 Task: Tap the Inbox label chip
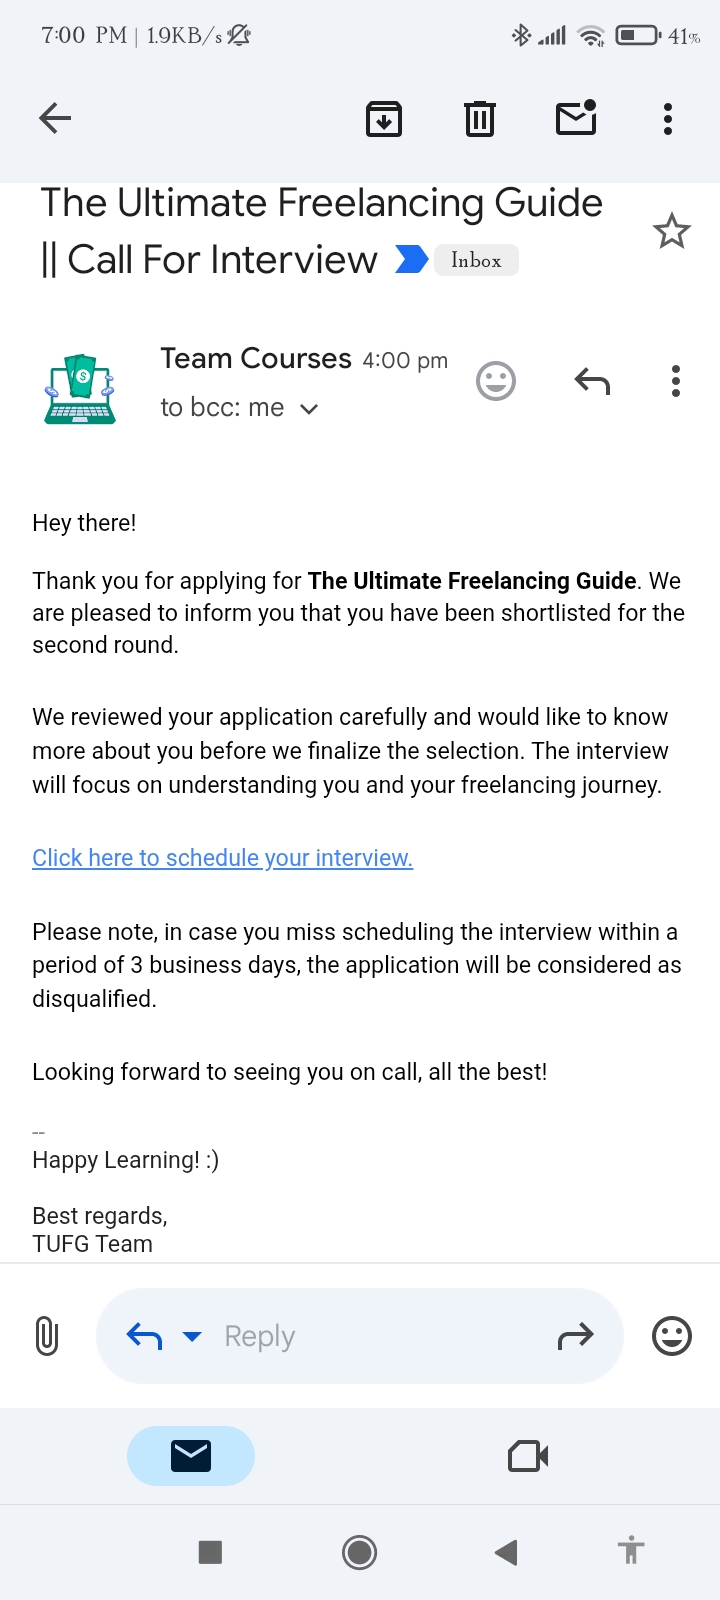[x=476, y=260]
